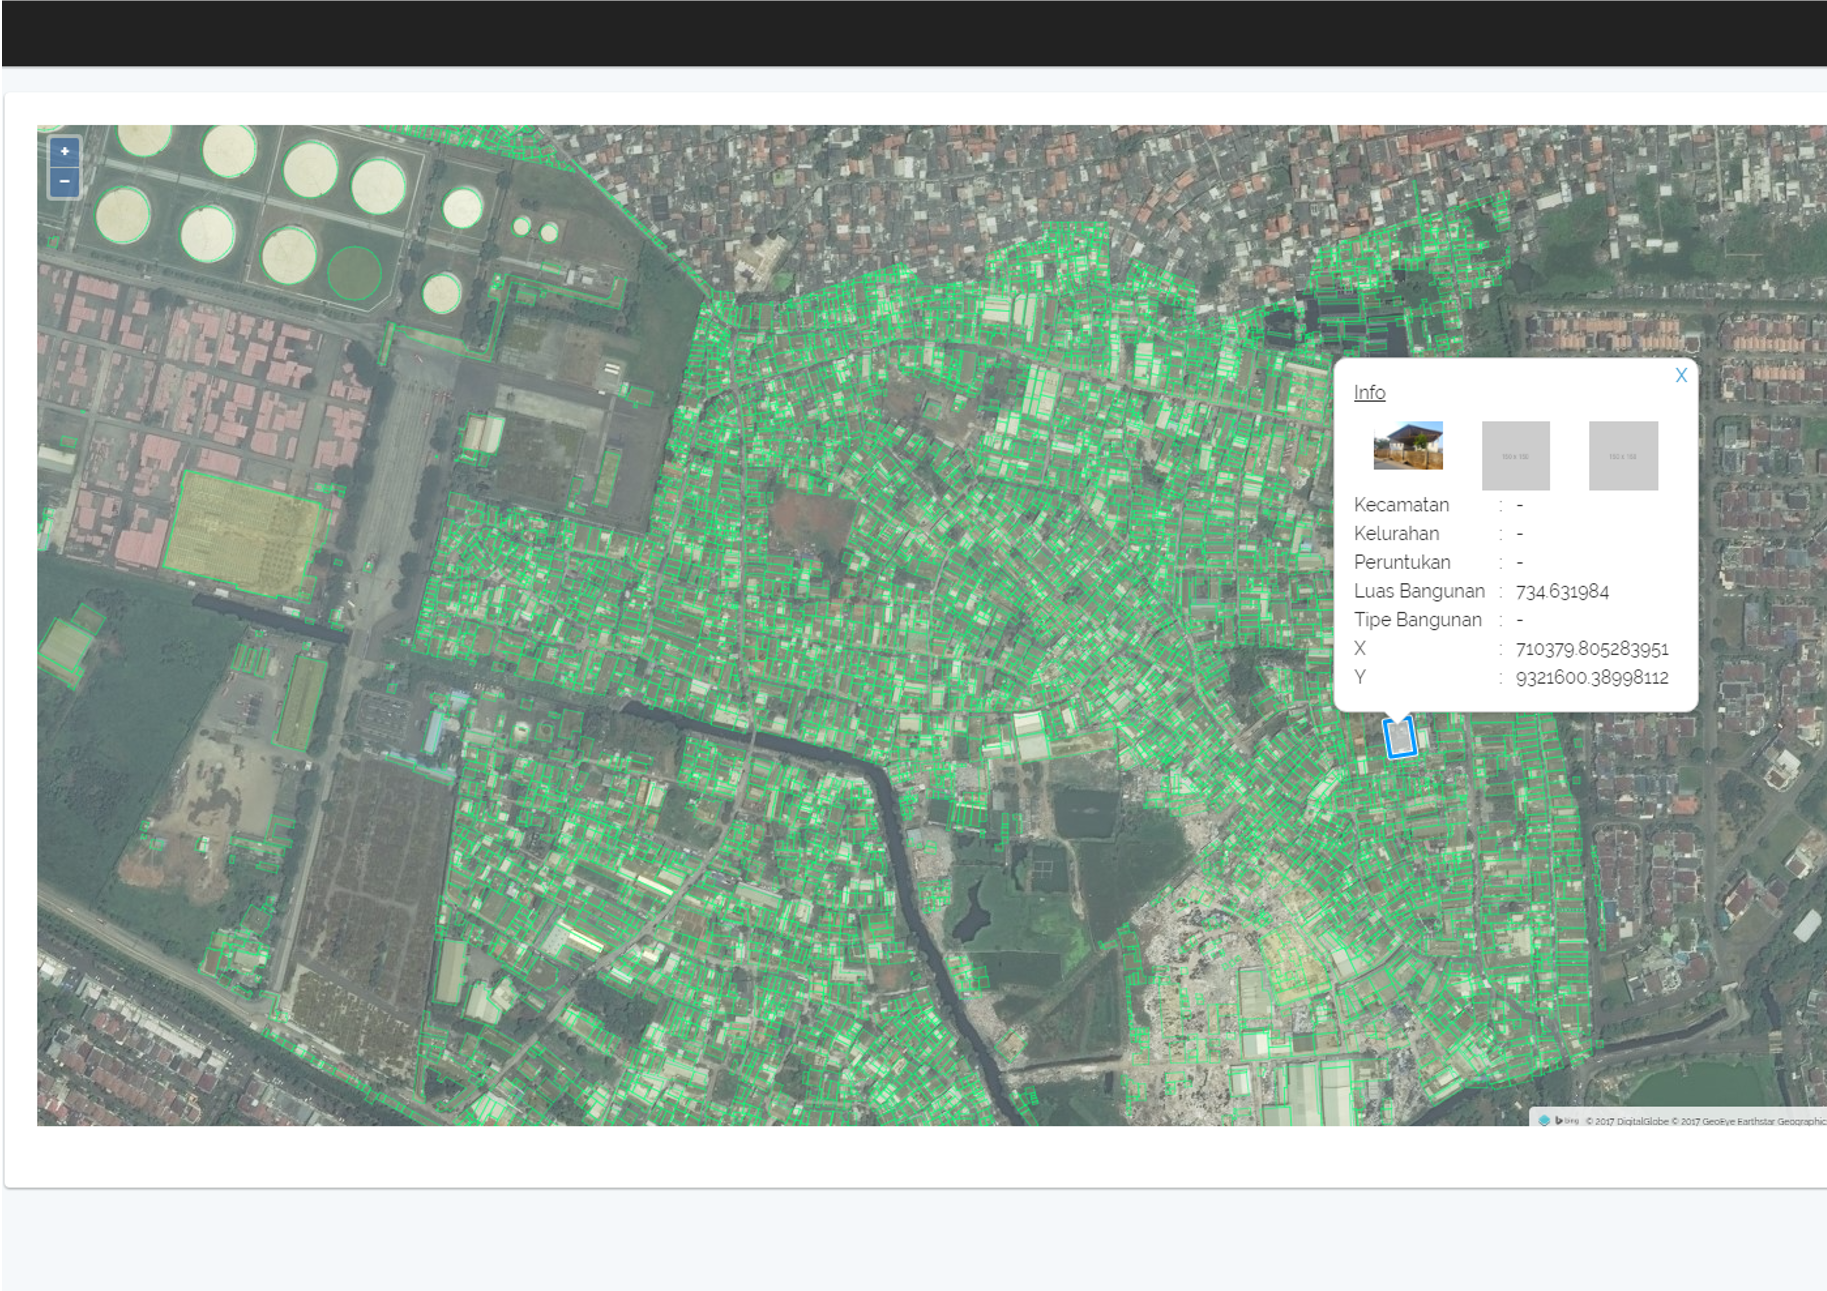The height and width of the screenshot is (1291, 1827).
Task: Zoom in with the plus button
Action: coord(64,152)
